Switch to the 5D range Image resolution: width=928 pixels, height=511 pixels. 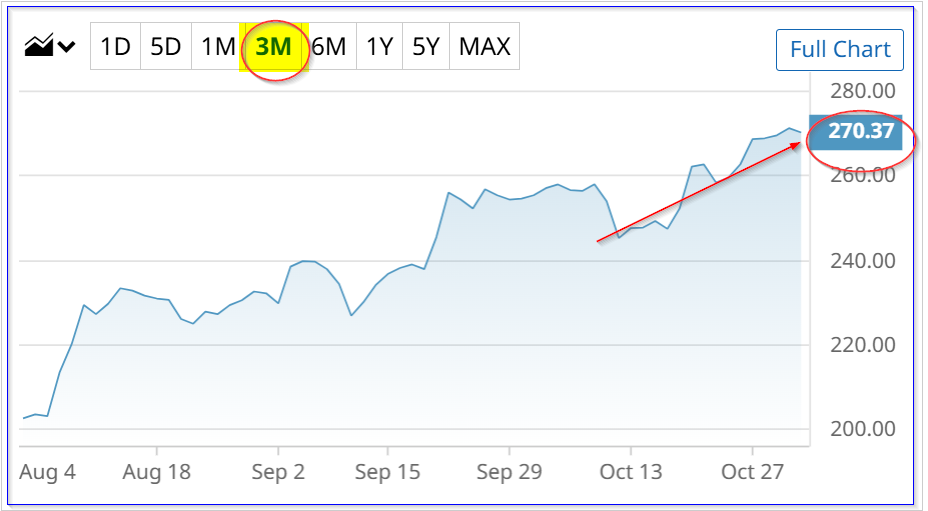tap(166, 47)
